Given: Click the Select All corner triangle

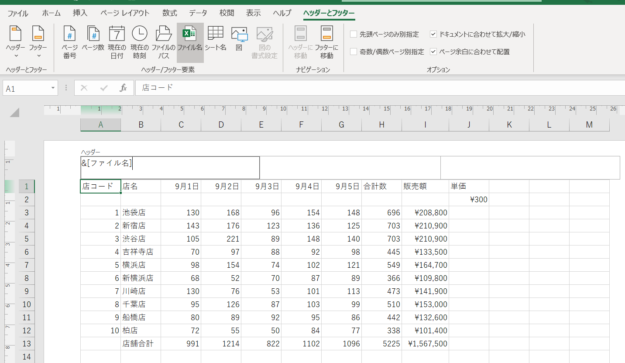Looking at the screenshot, I should [x=15, y=113].
